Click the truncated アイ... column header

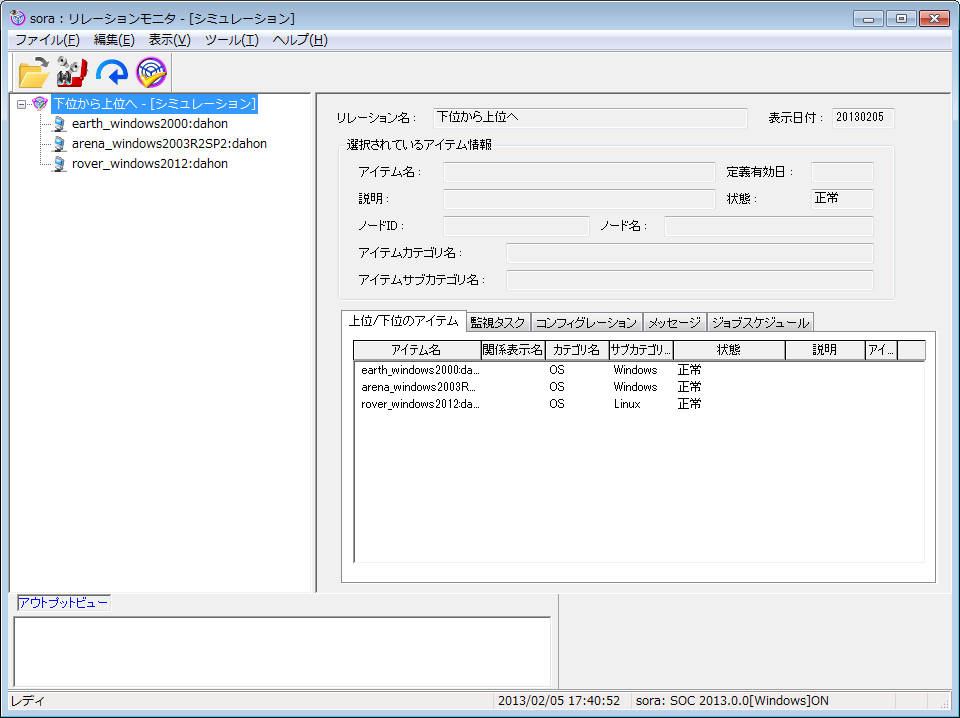pos(881,350)
